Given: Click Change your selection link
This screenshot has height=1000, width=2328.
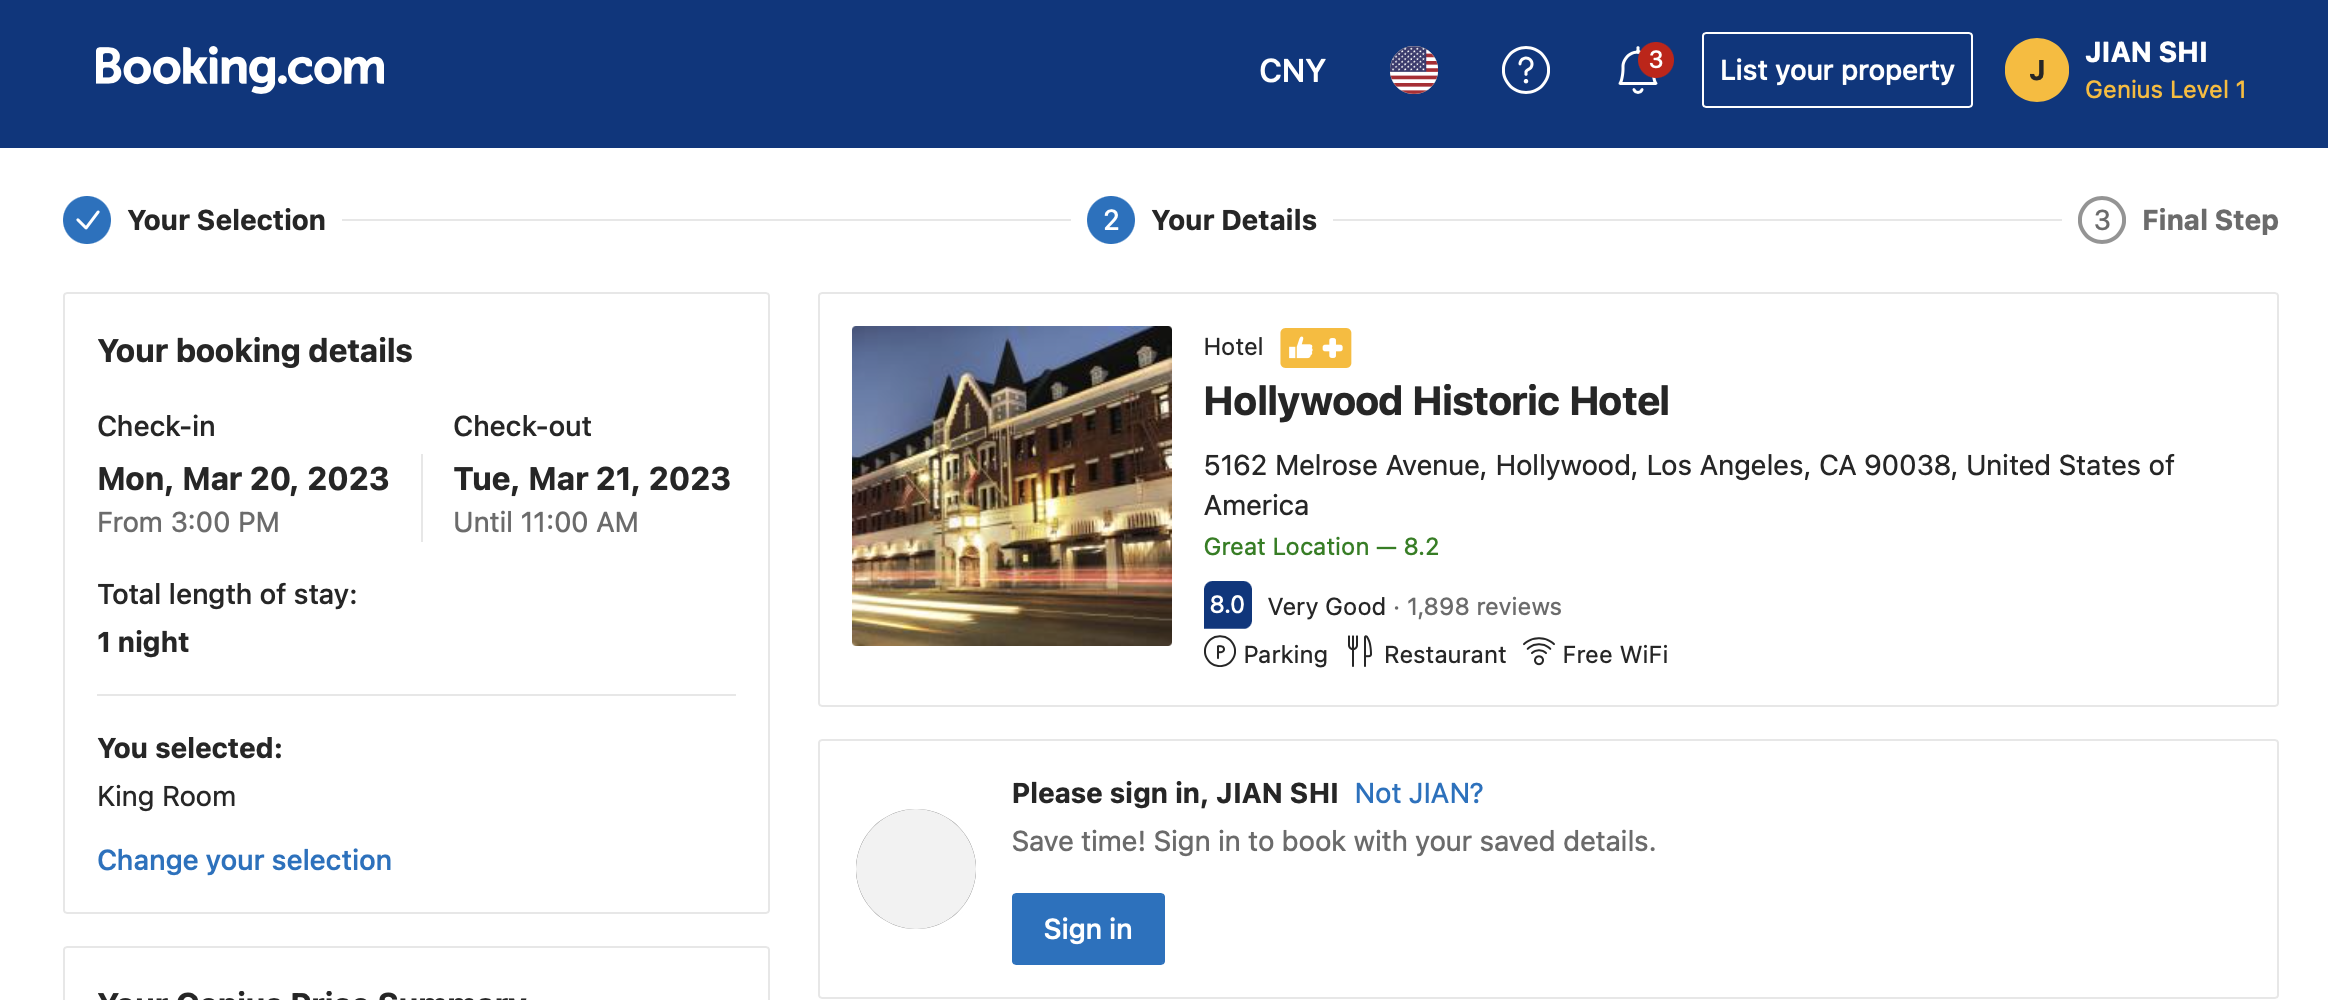Looking at the screenshot, I should click(x=244, y=860).
